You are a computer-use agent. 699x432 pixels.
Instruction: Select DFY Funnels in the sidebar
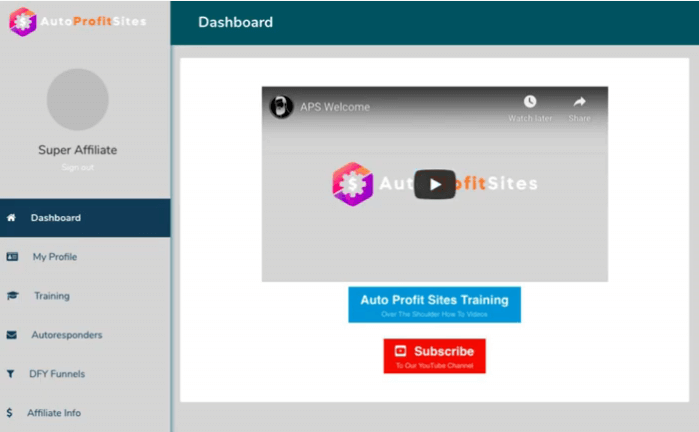tap(85, 374)
